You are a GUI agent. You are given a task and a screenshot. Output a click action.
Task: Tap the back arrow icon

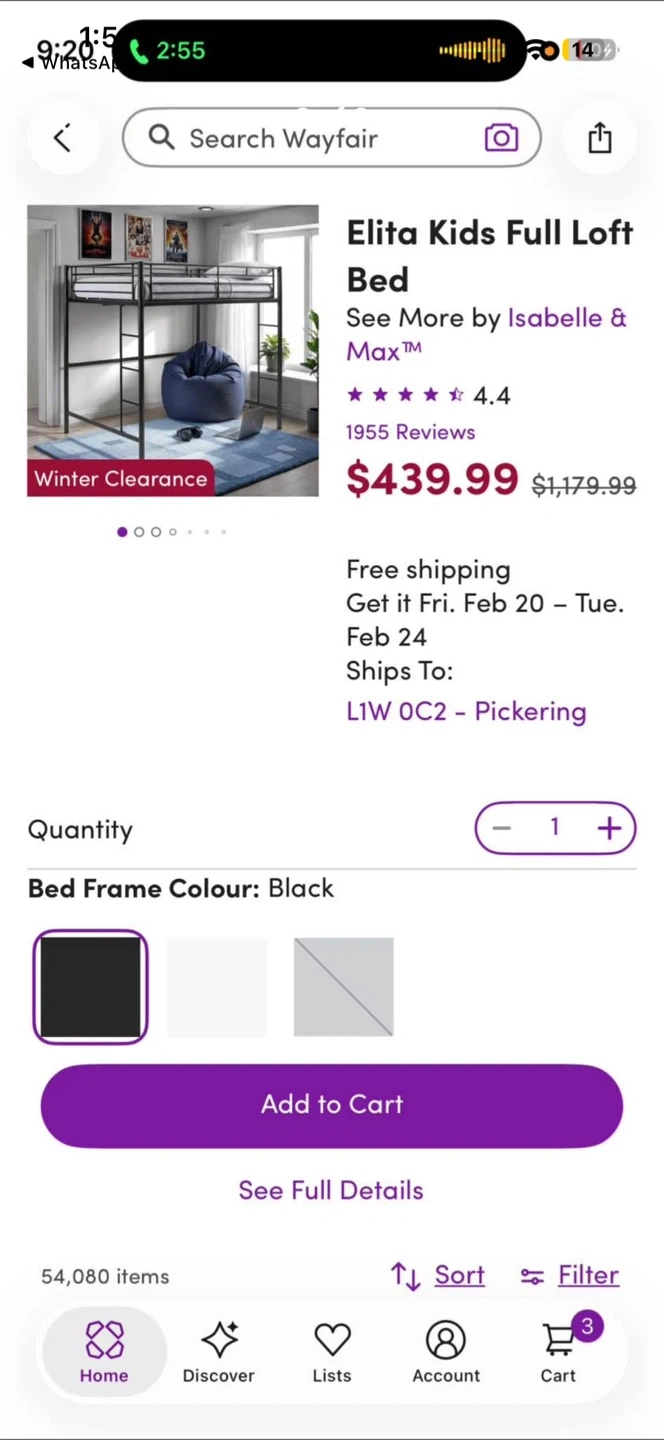coord(62,138)
